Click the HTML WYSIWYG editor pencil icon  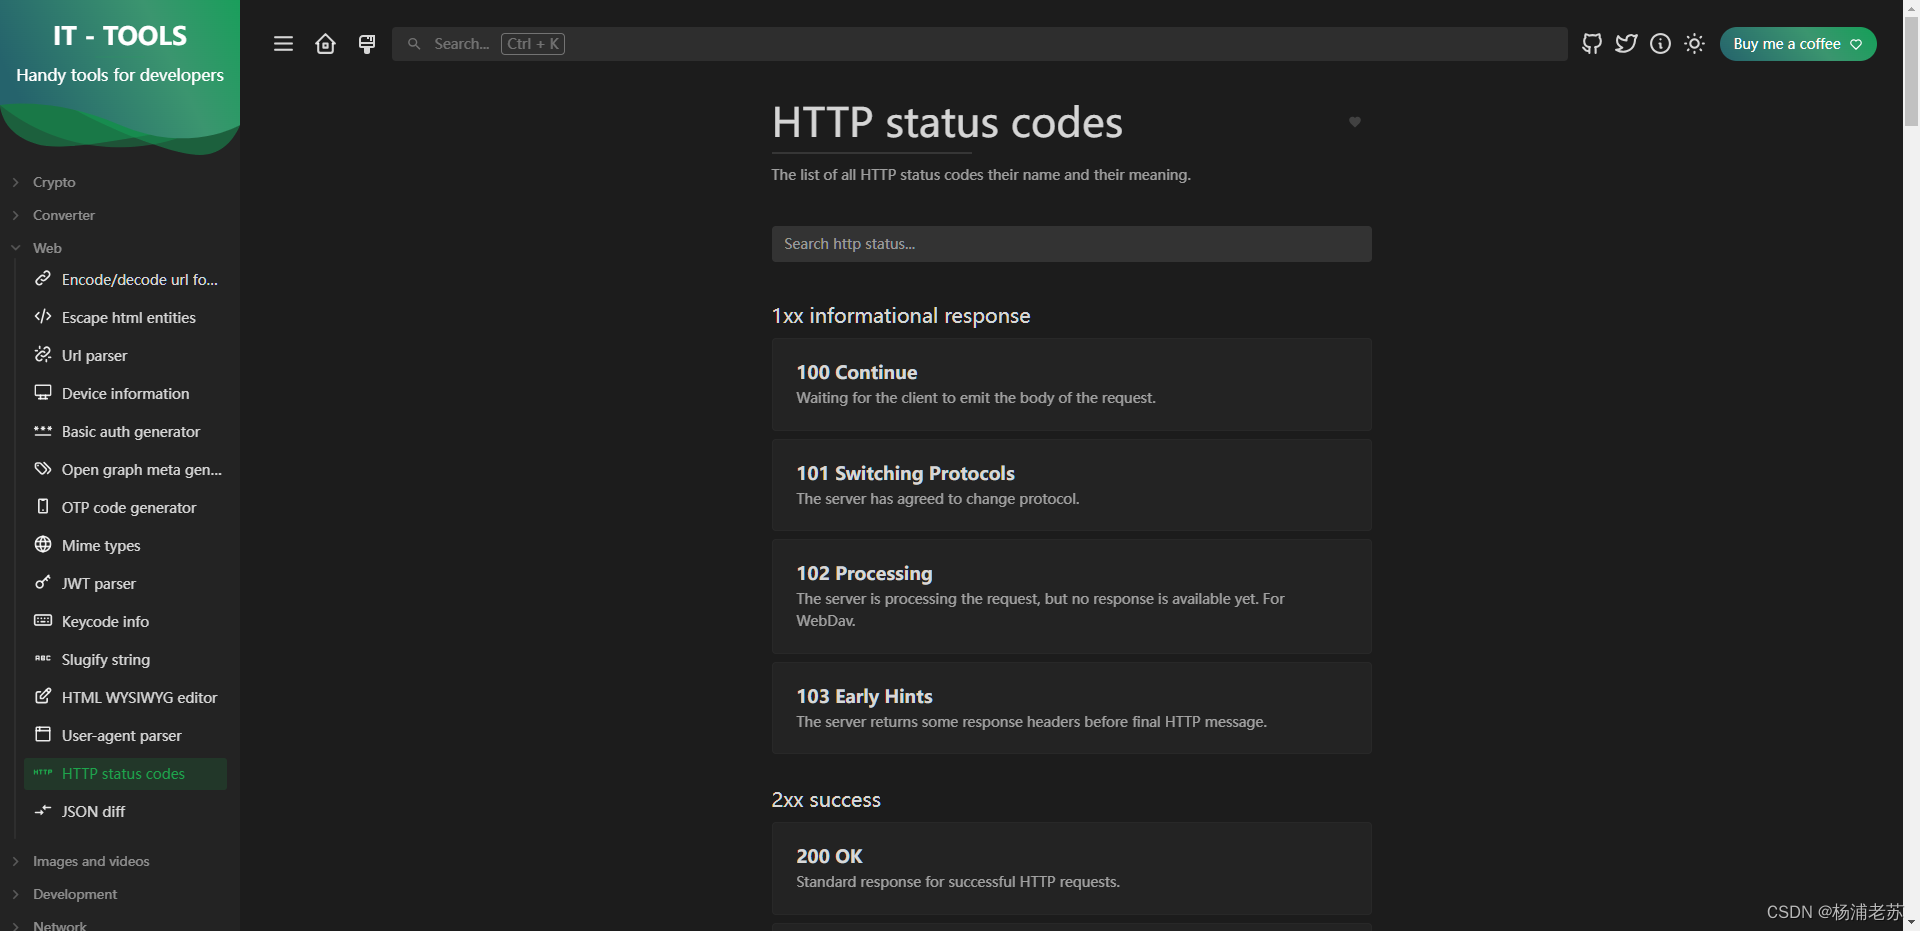pos(43,697)
